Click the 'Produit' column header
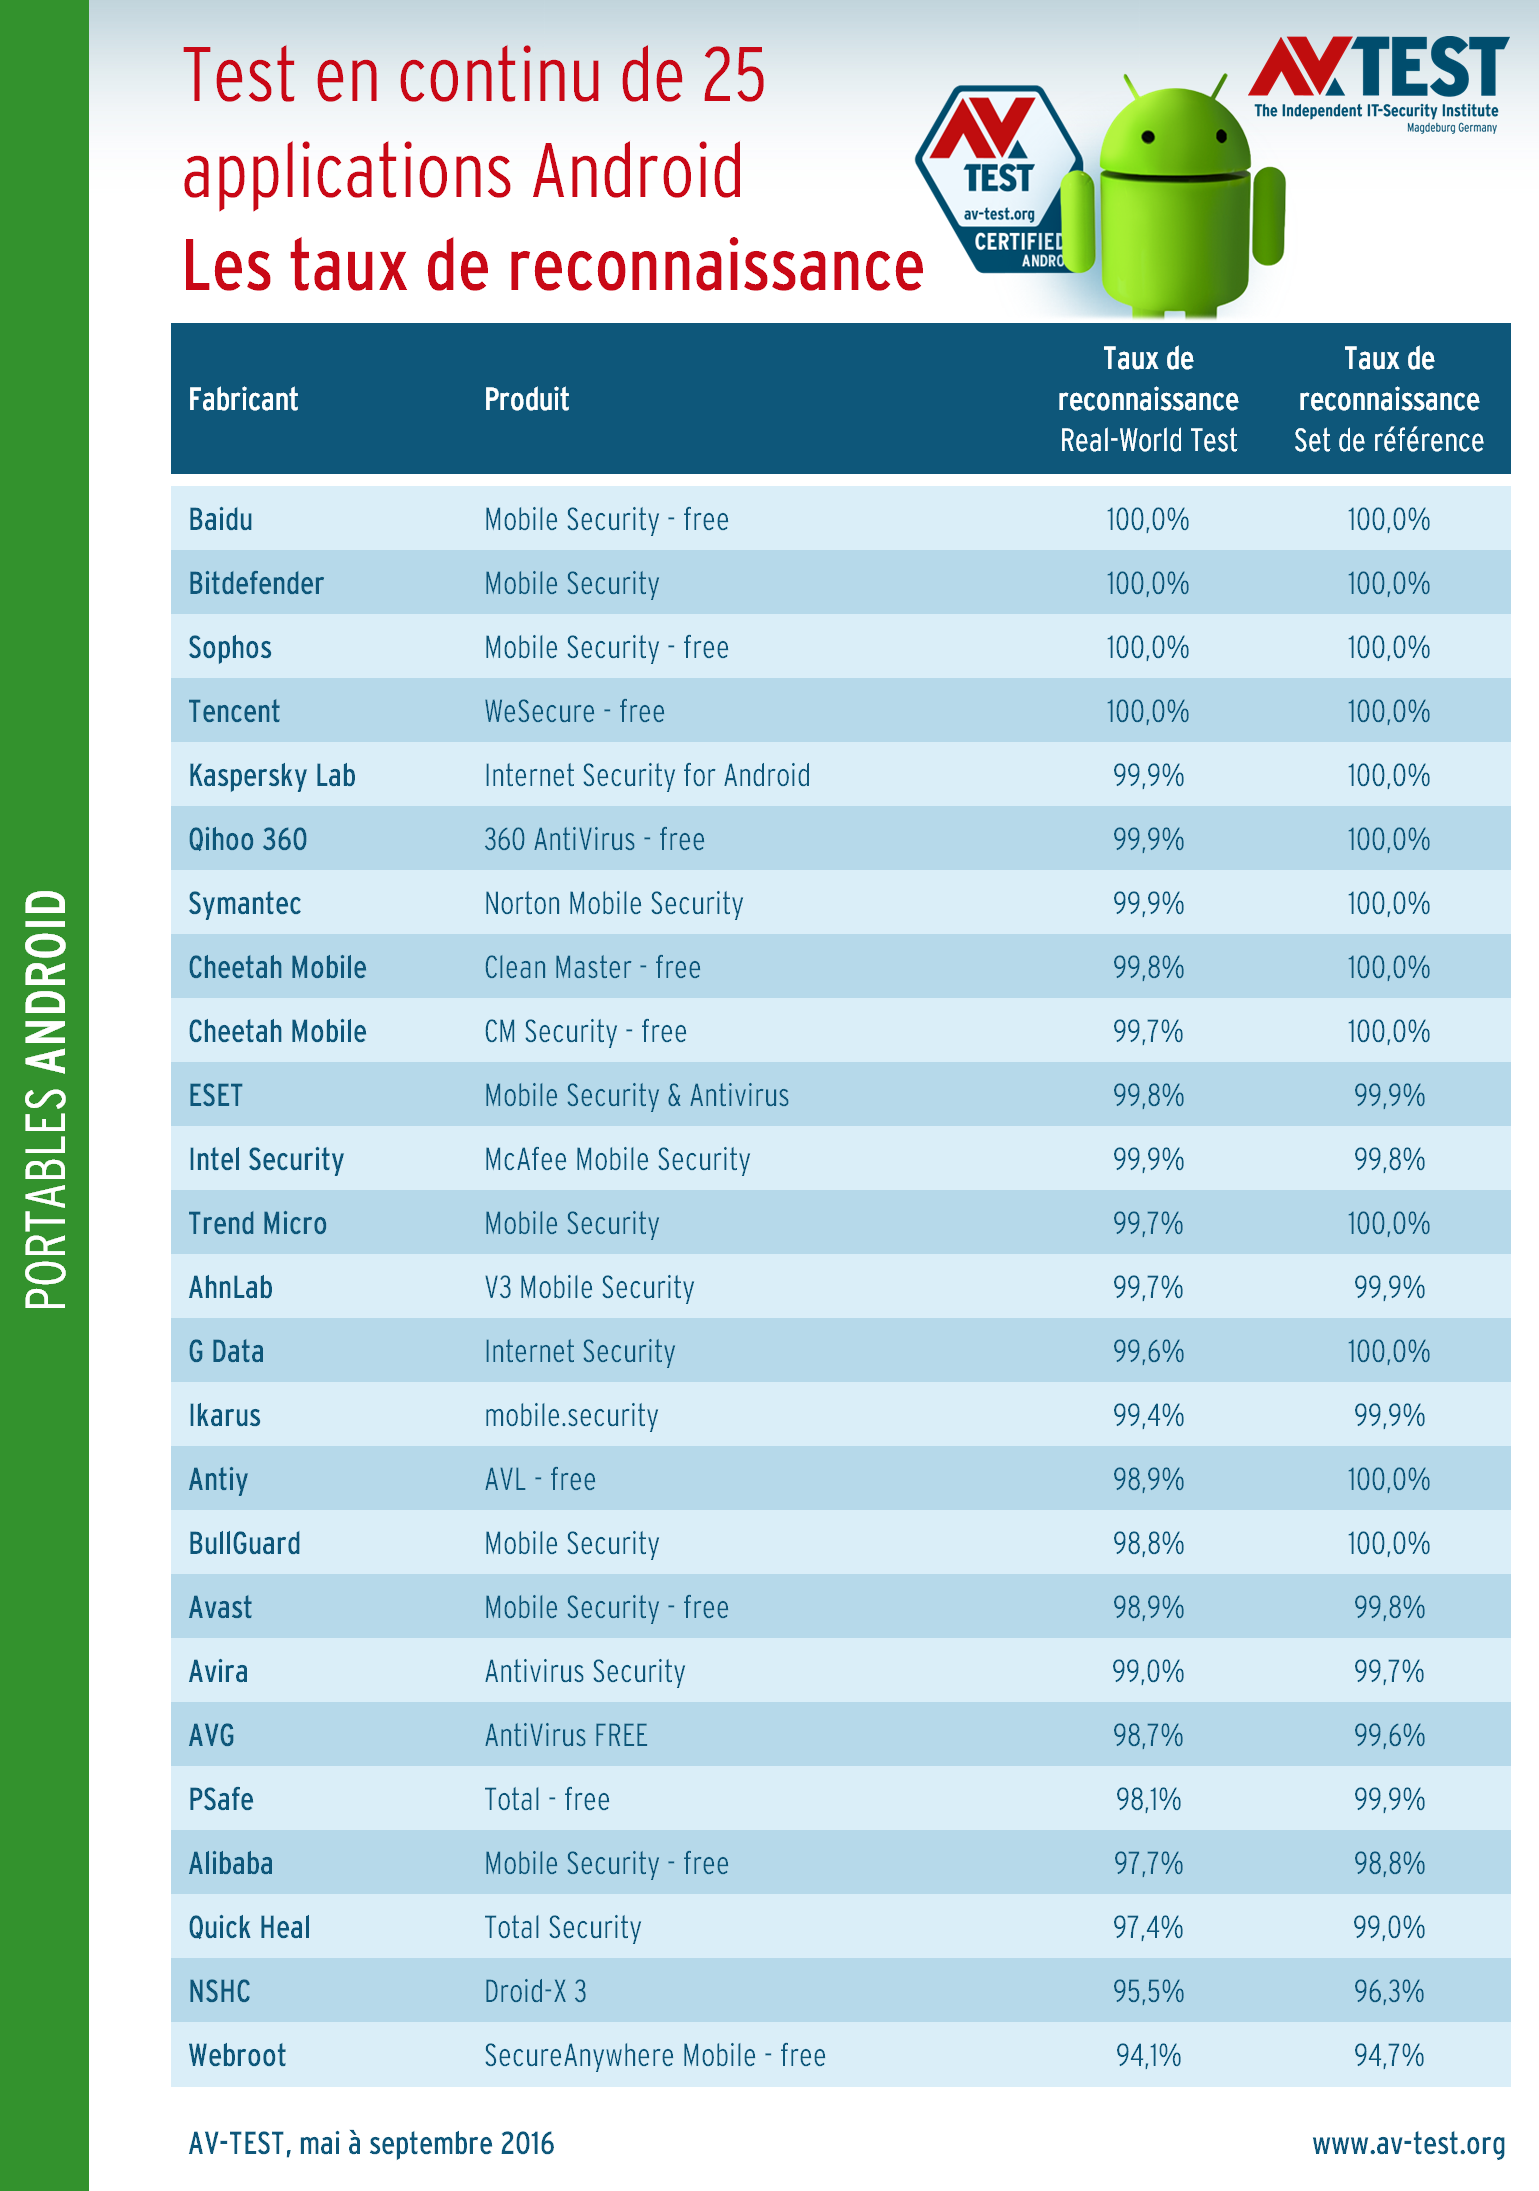This screenshot has width=1539, height=2191. coord(526,399)
